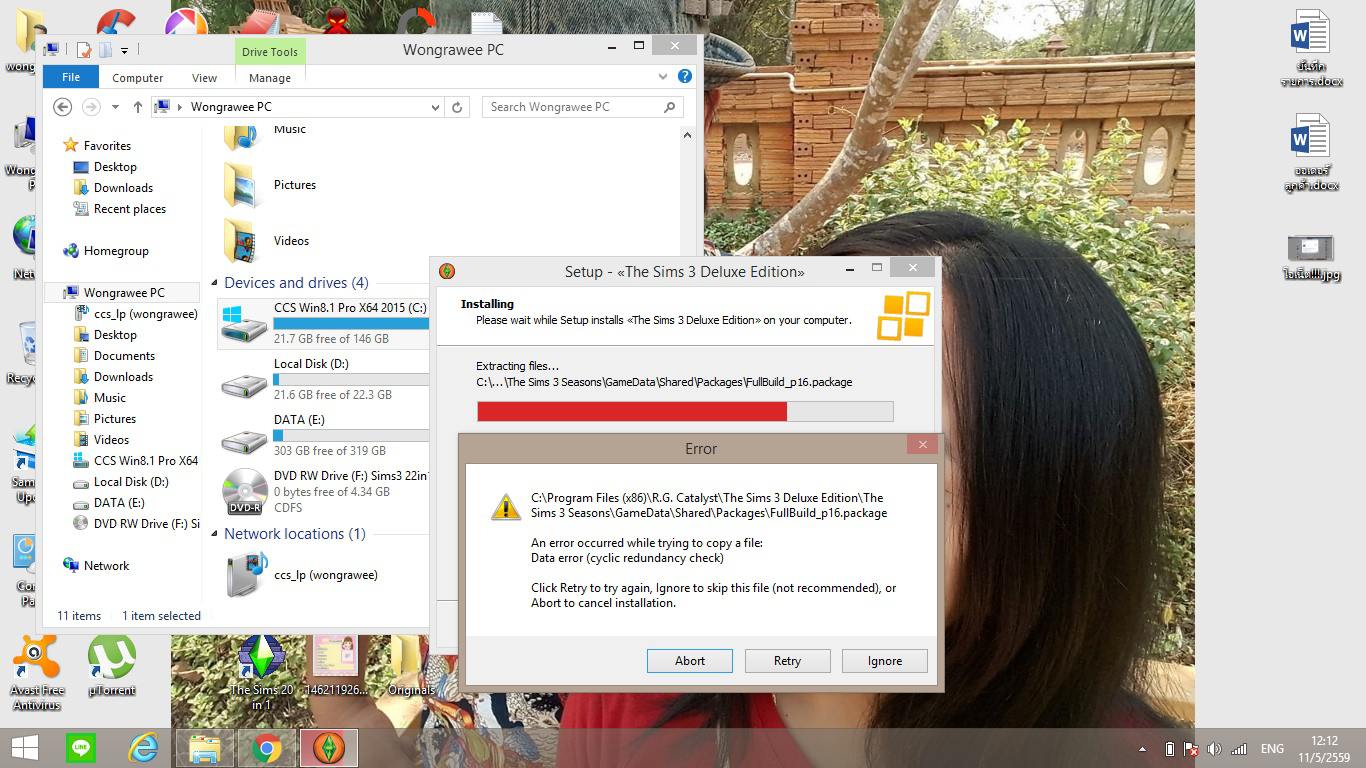
Task: Refresh the Wongrawee PC view
Action: pos(457,107)
